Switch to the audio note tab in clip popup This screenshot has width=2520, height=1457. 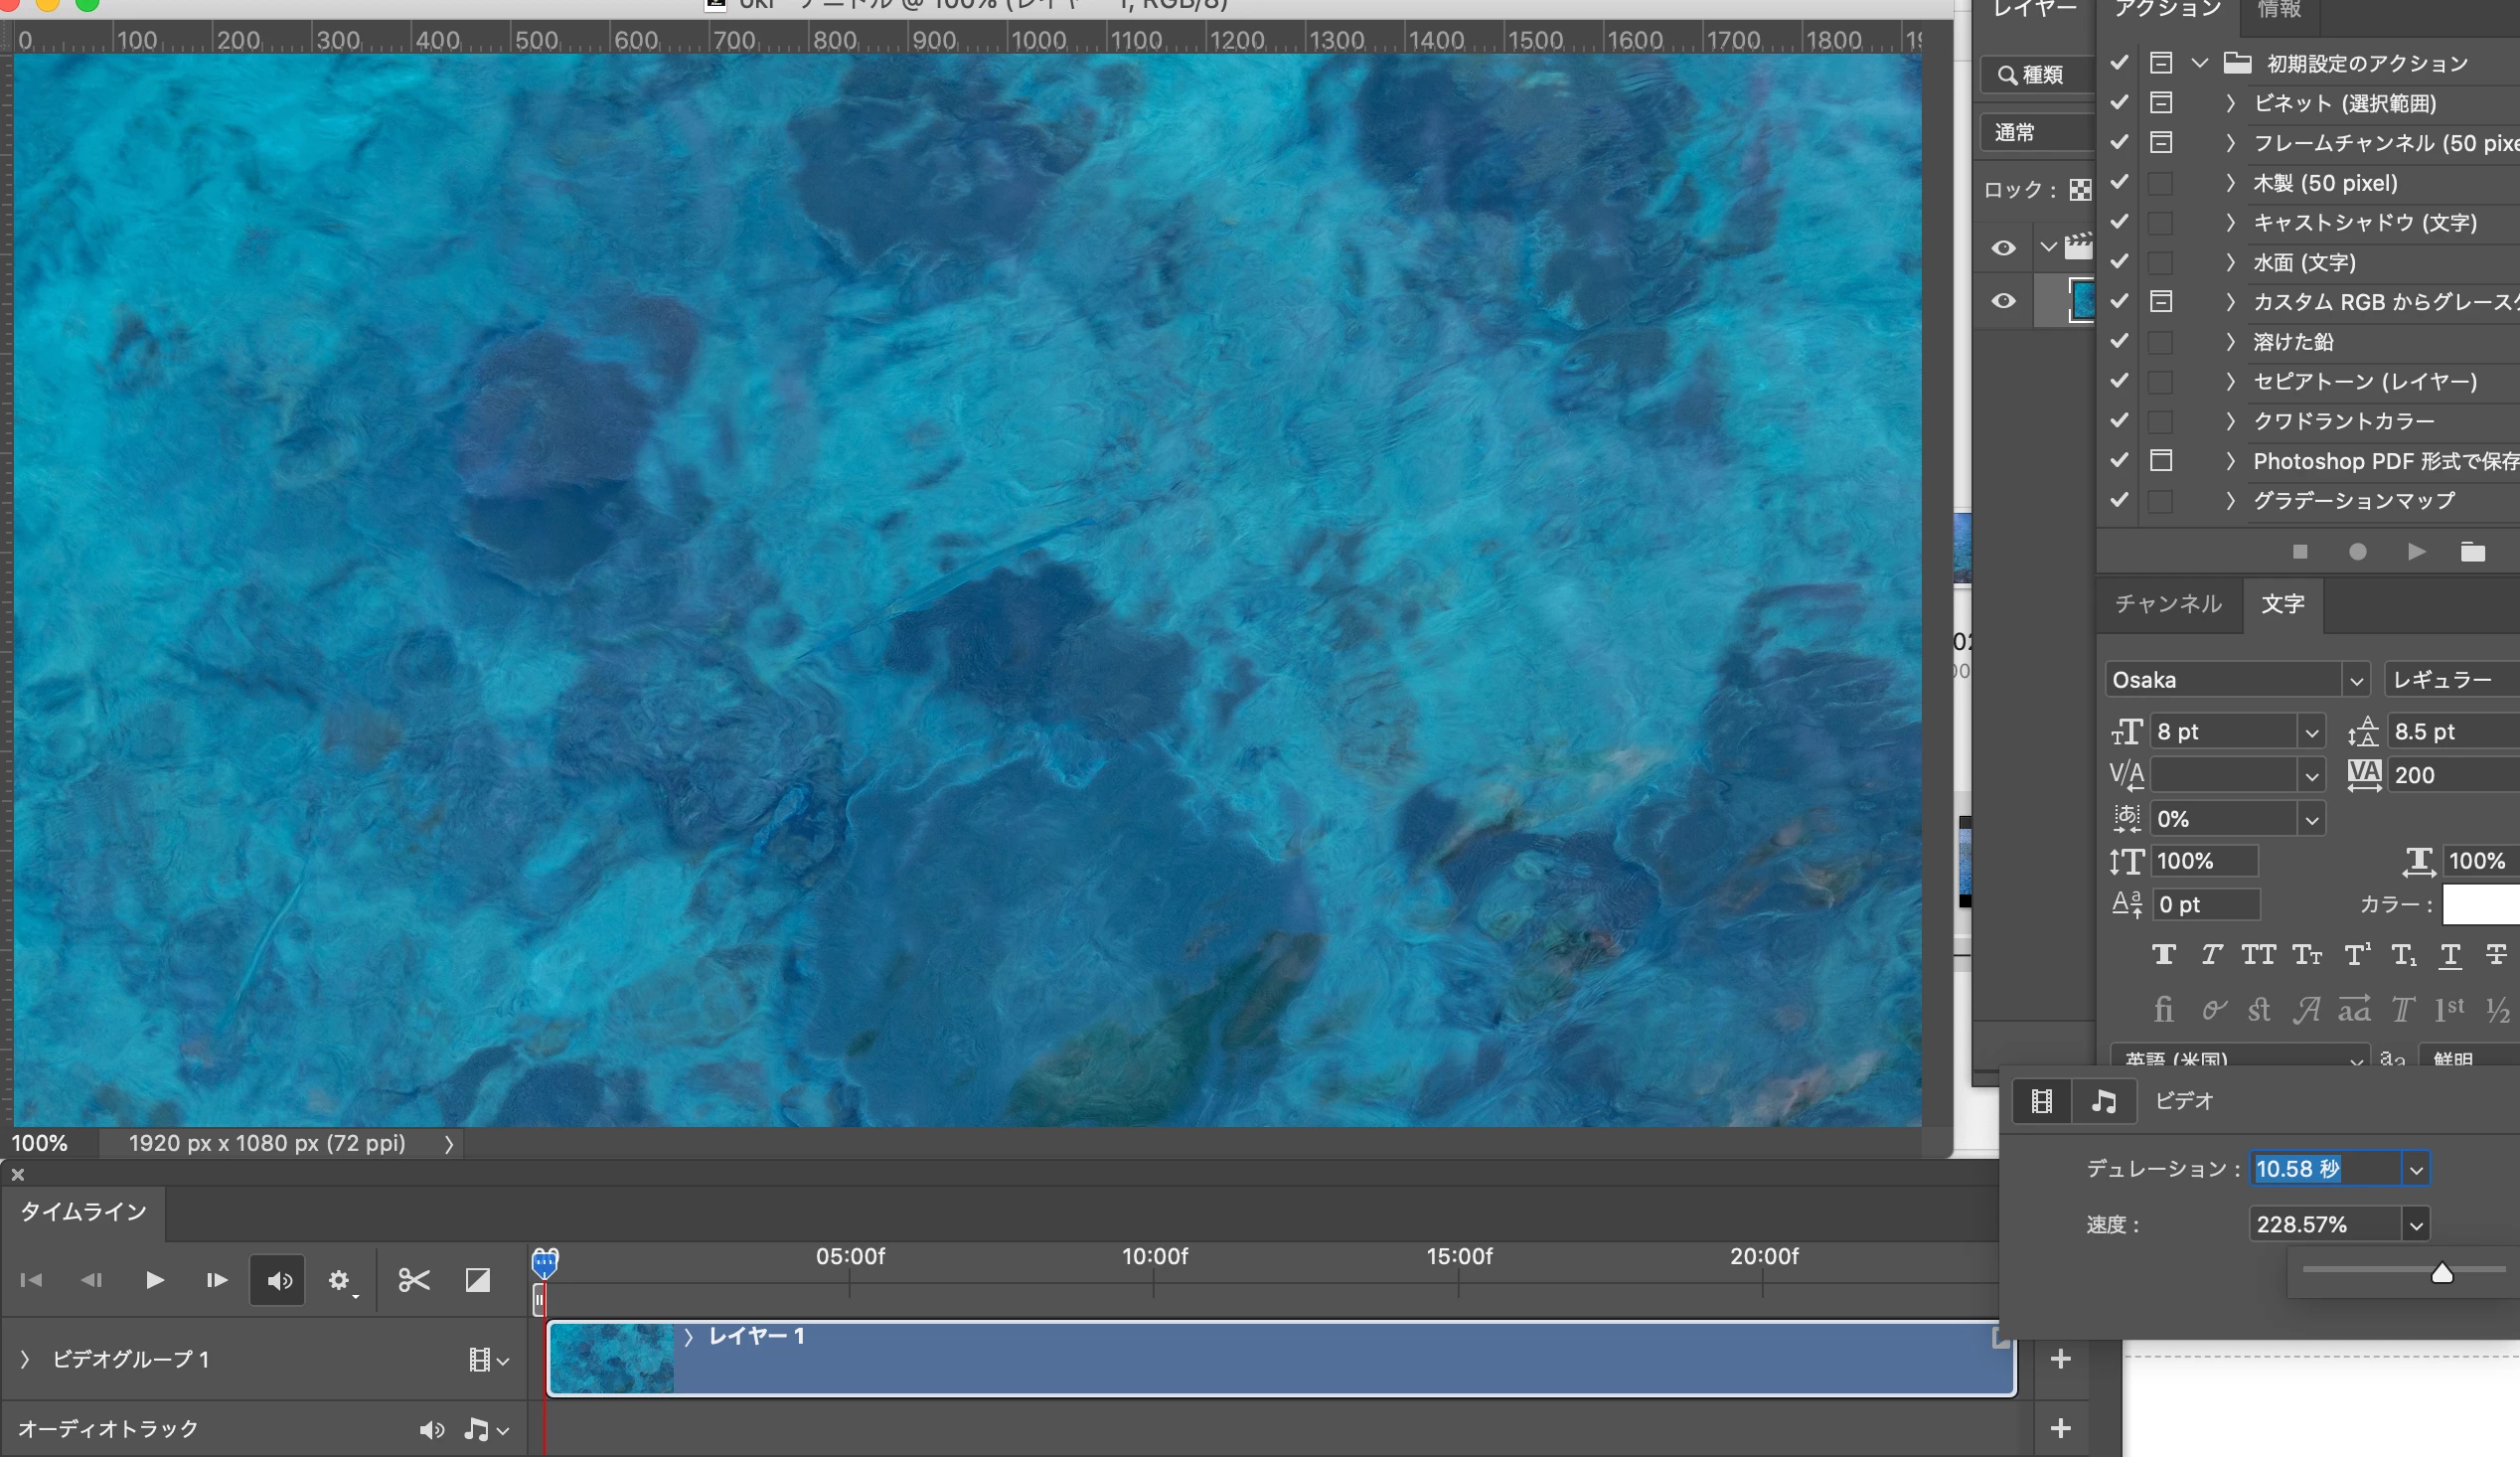click(x=2103, y=1101)
